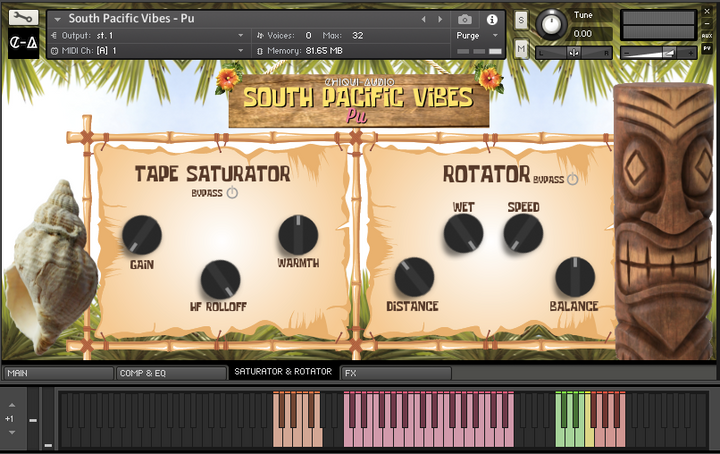Click the C-A Chiqui Audio logo
The height and width of the screenshot is (454, 720).
pyautogui.click(x=23, y=43)
